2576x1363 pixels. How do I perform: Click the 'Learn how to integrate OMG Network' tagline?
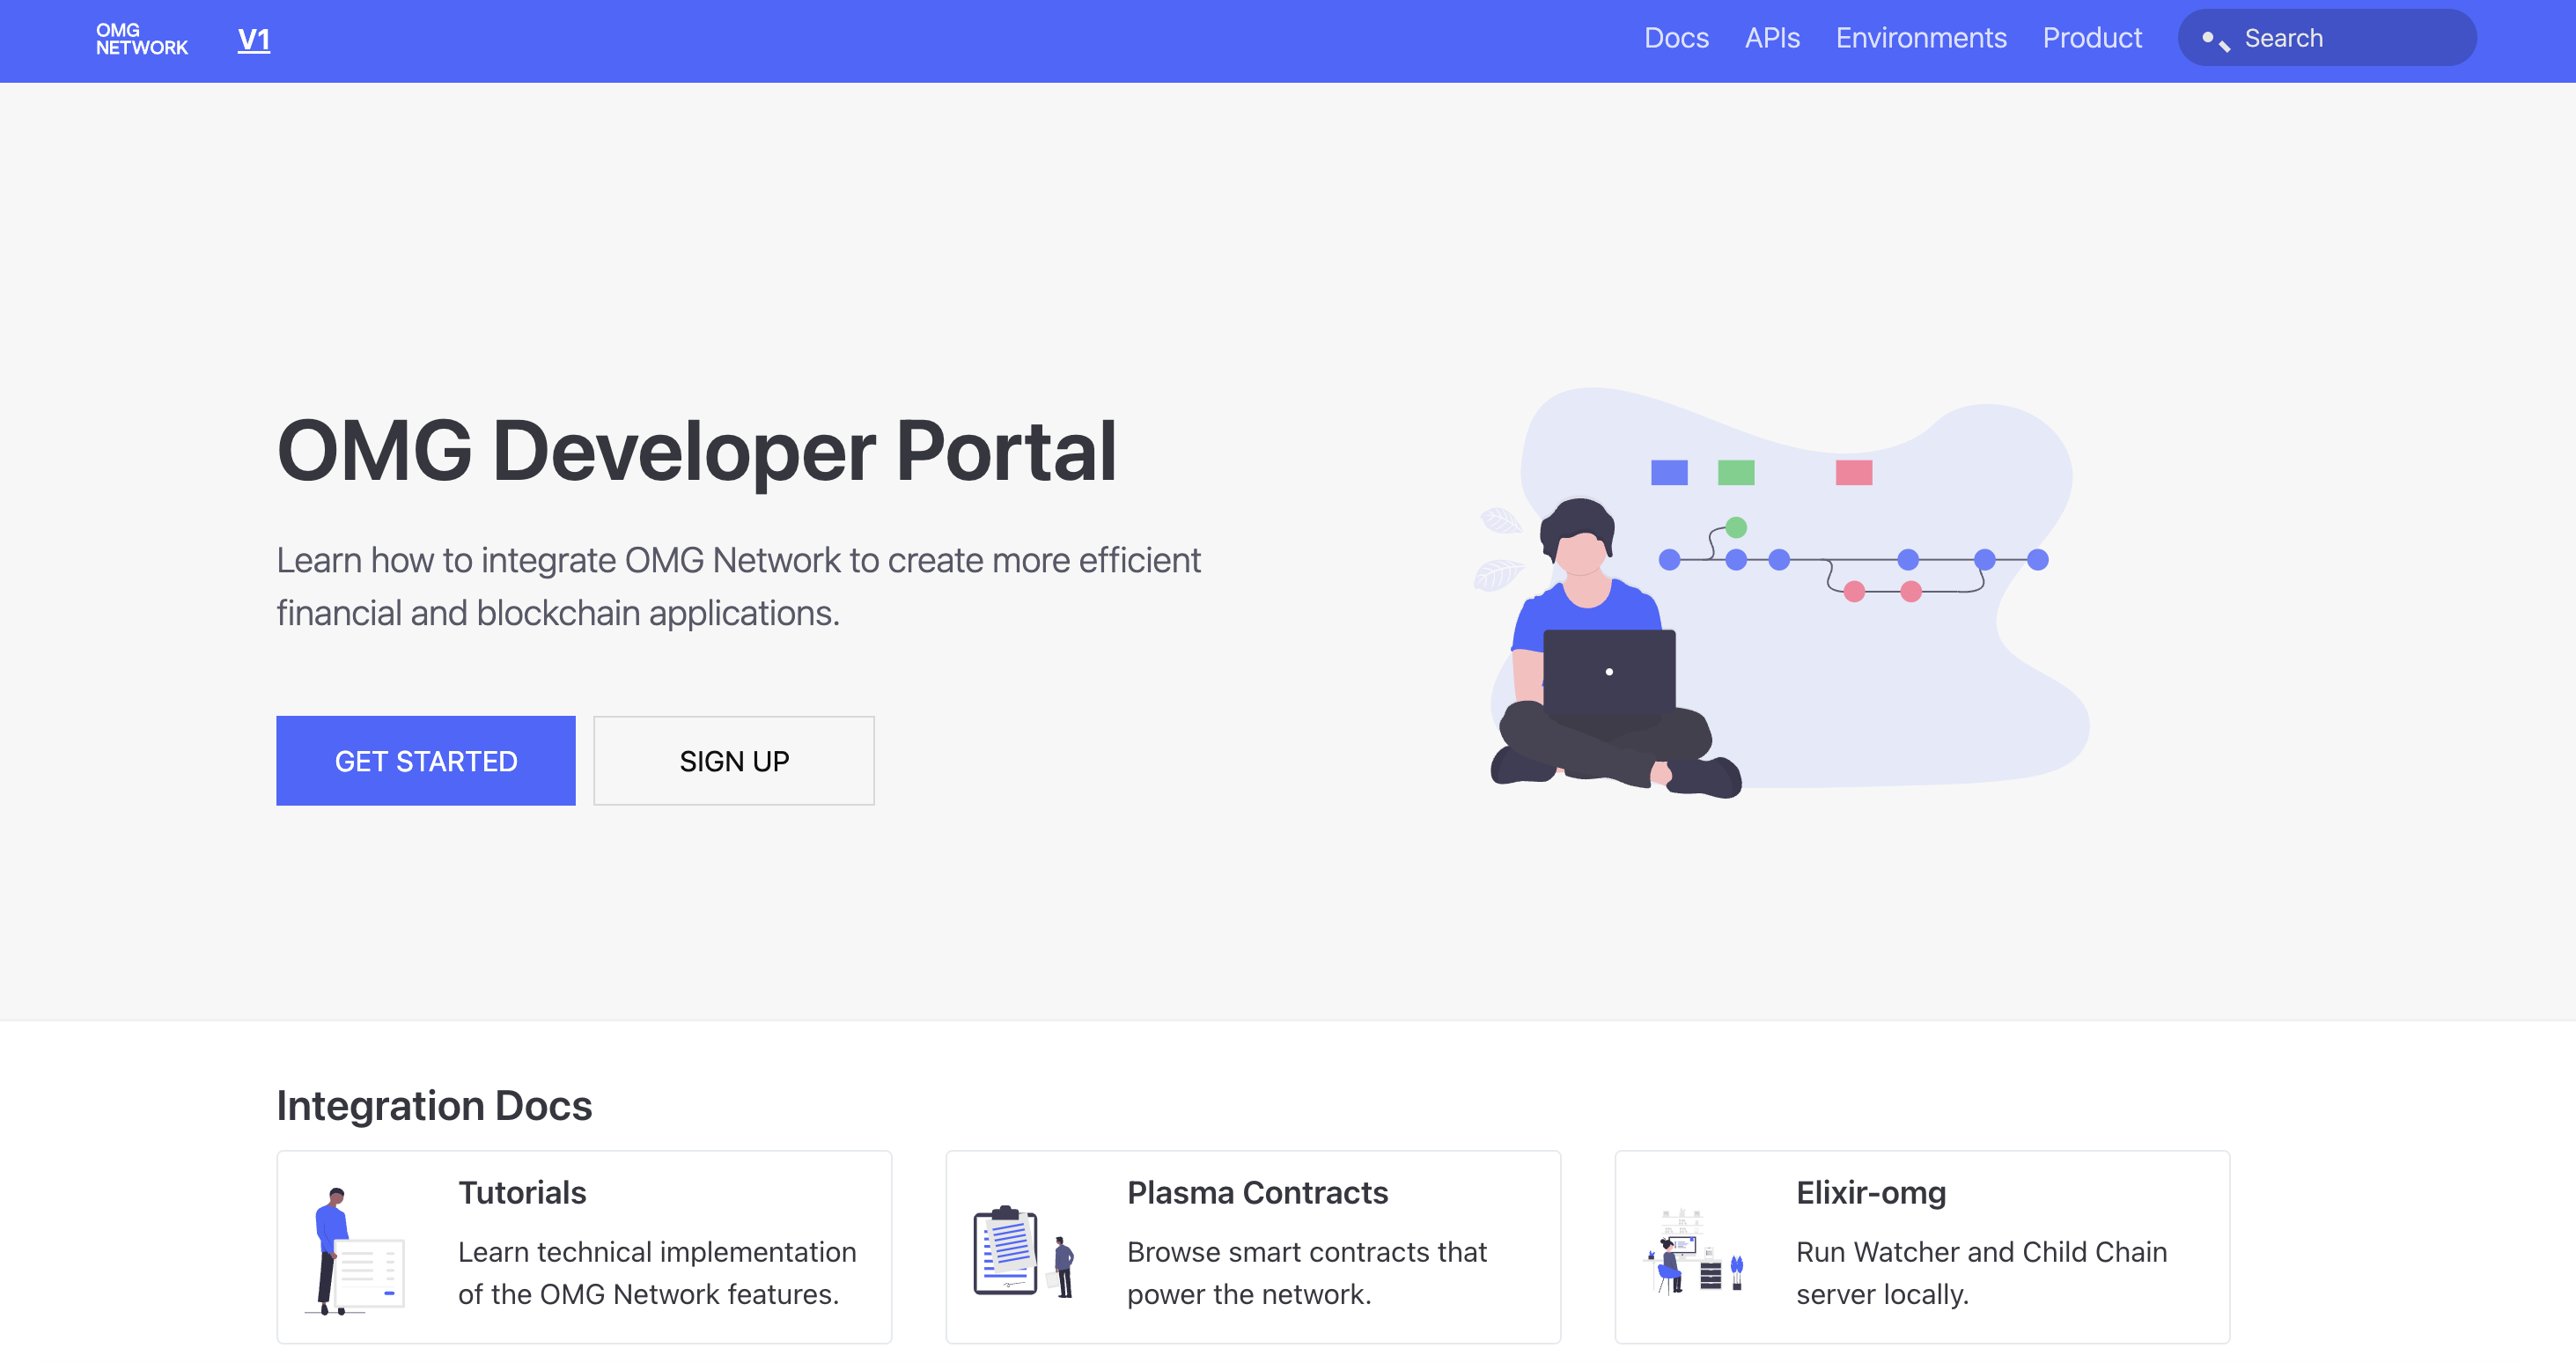point(739,587)
